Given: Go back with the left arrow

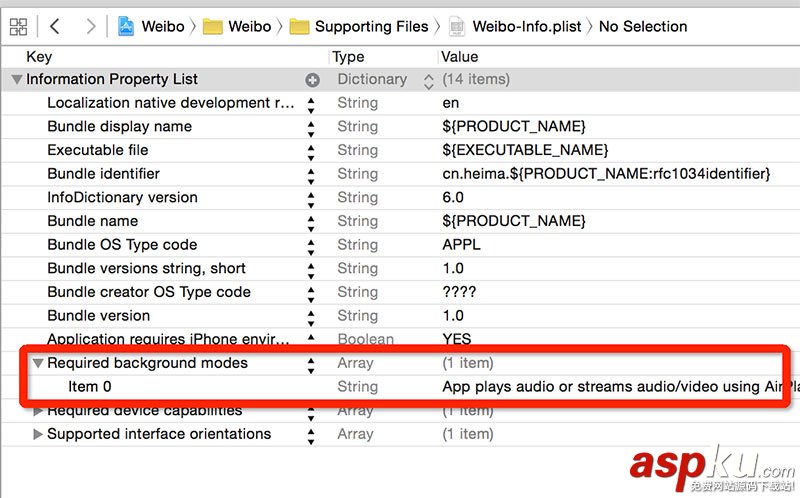Looking at the screenshot, I should [x=55, y=26].
